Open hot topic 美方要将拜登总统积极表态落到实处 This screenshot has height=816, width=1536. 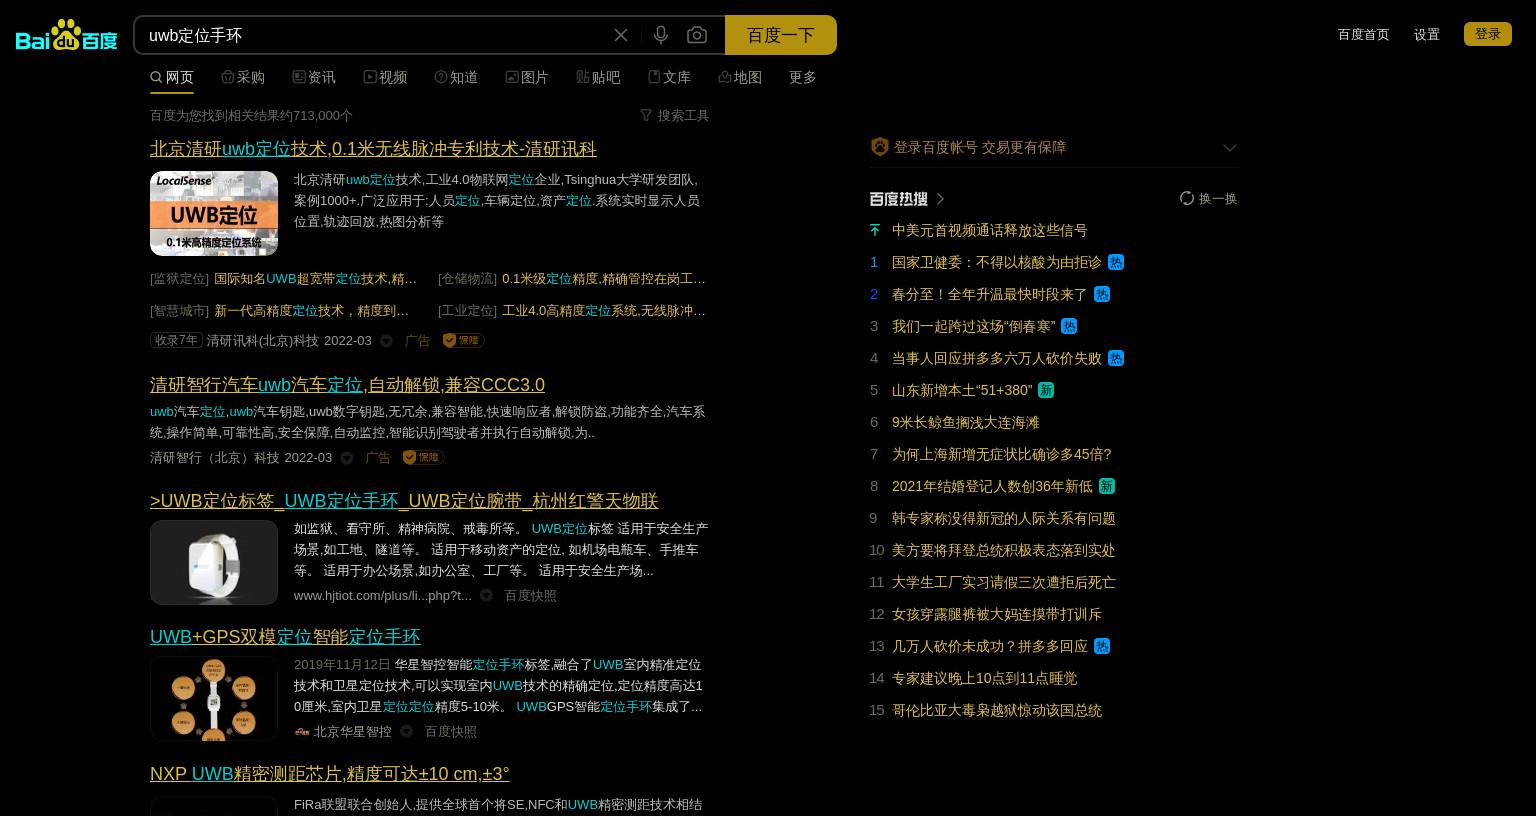1004,550
